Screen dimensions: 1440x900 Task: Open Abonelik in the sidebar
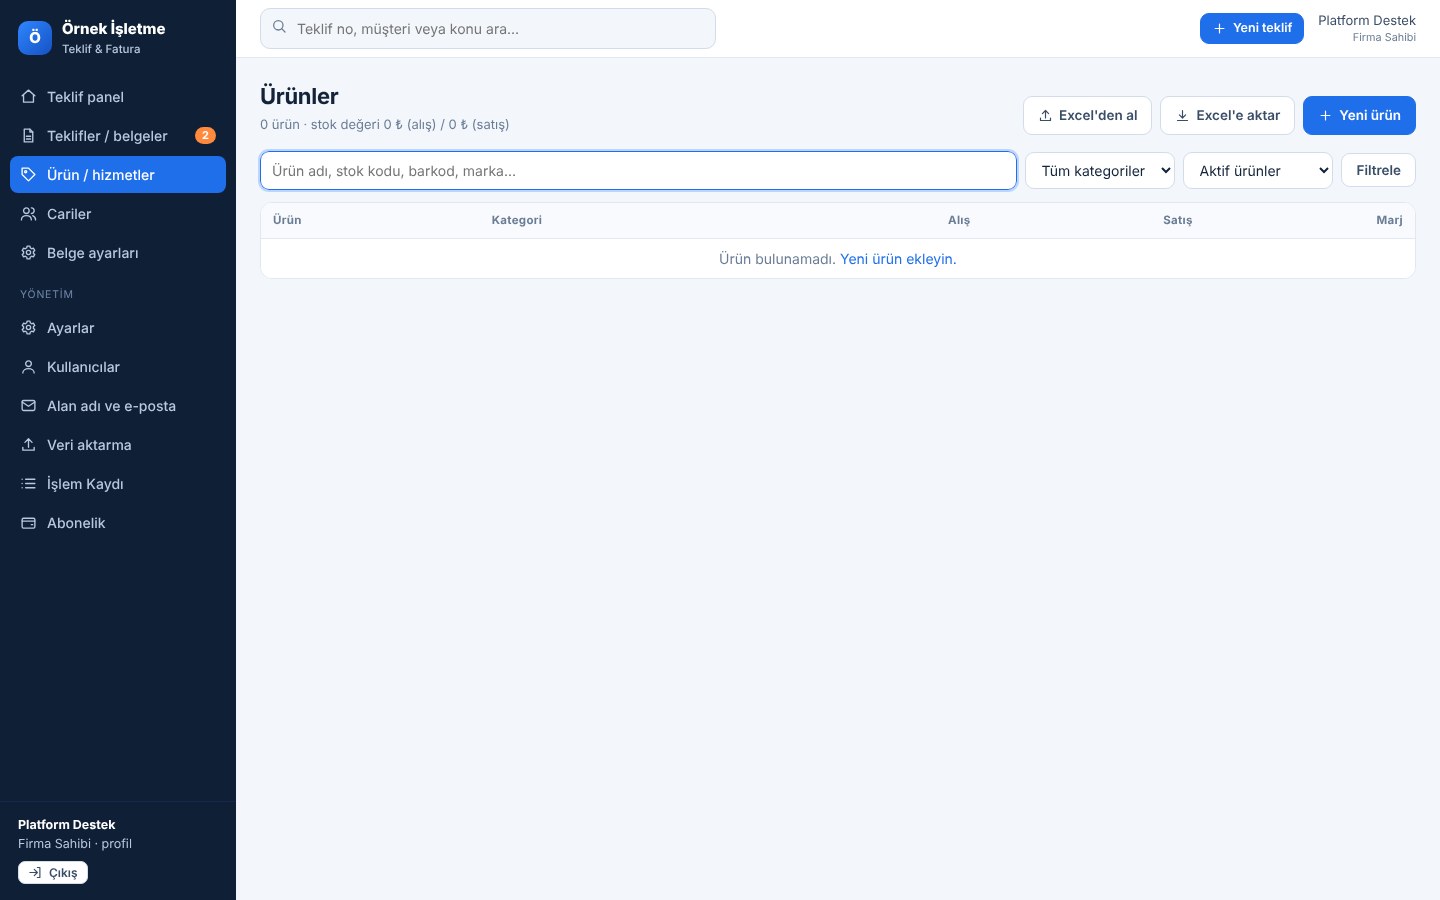[x=118, y=523]
